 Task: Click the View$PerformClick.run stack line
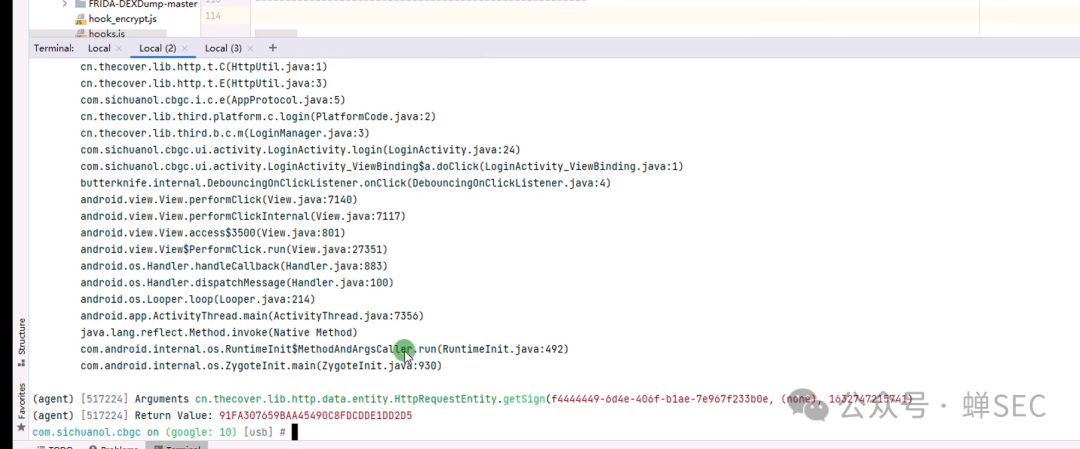coord(234,249)
